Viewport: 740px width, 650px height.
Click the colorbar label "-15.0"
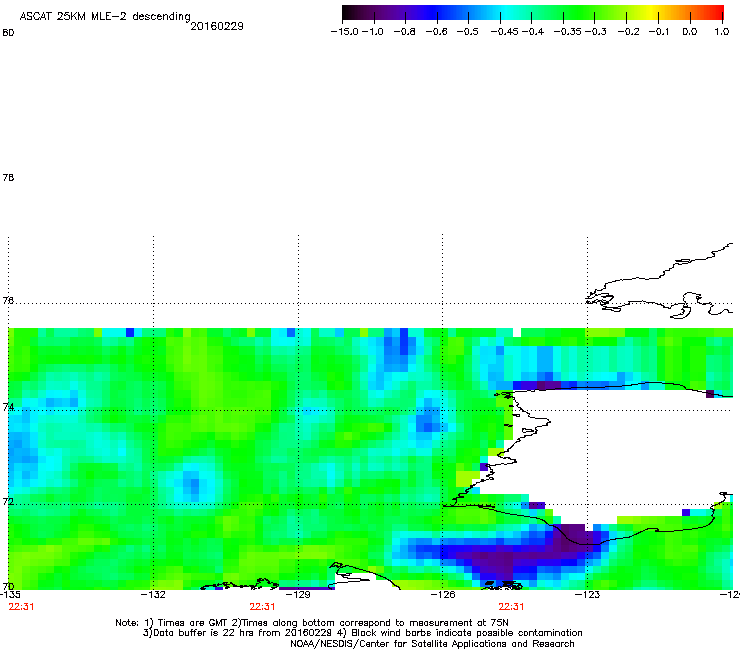345,32
